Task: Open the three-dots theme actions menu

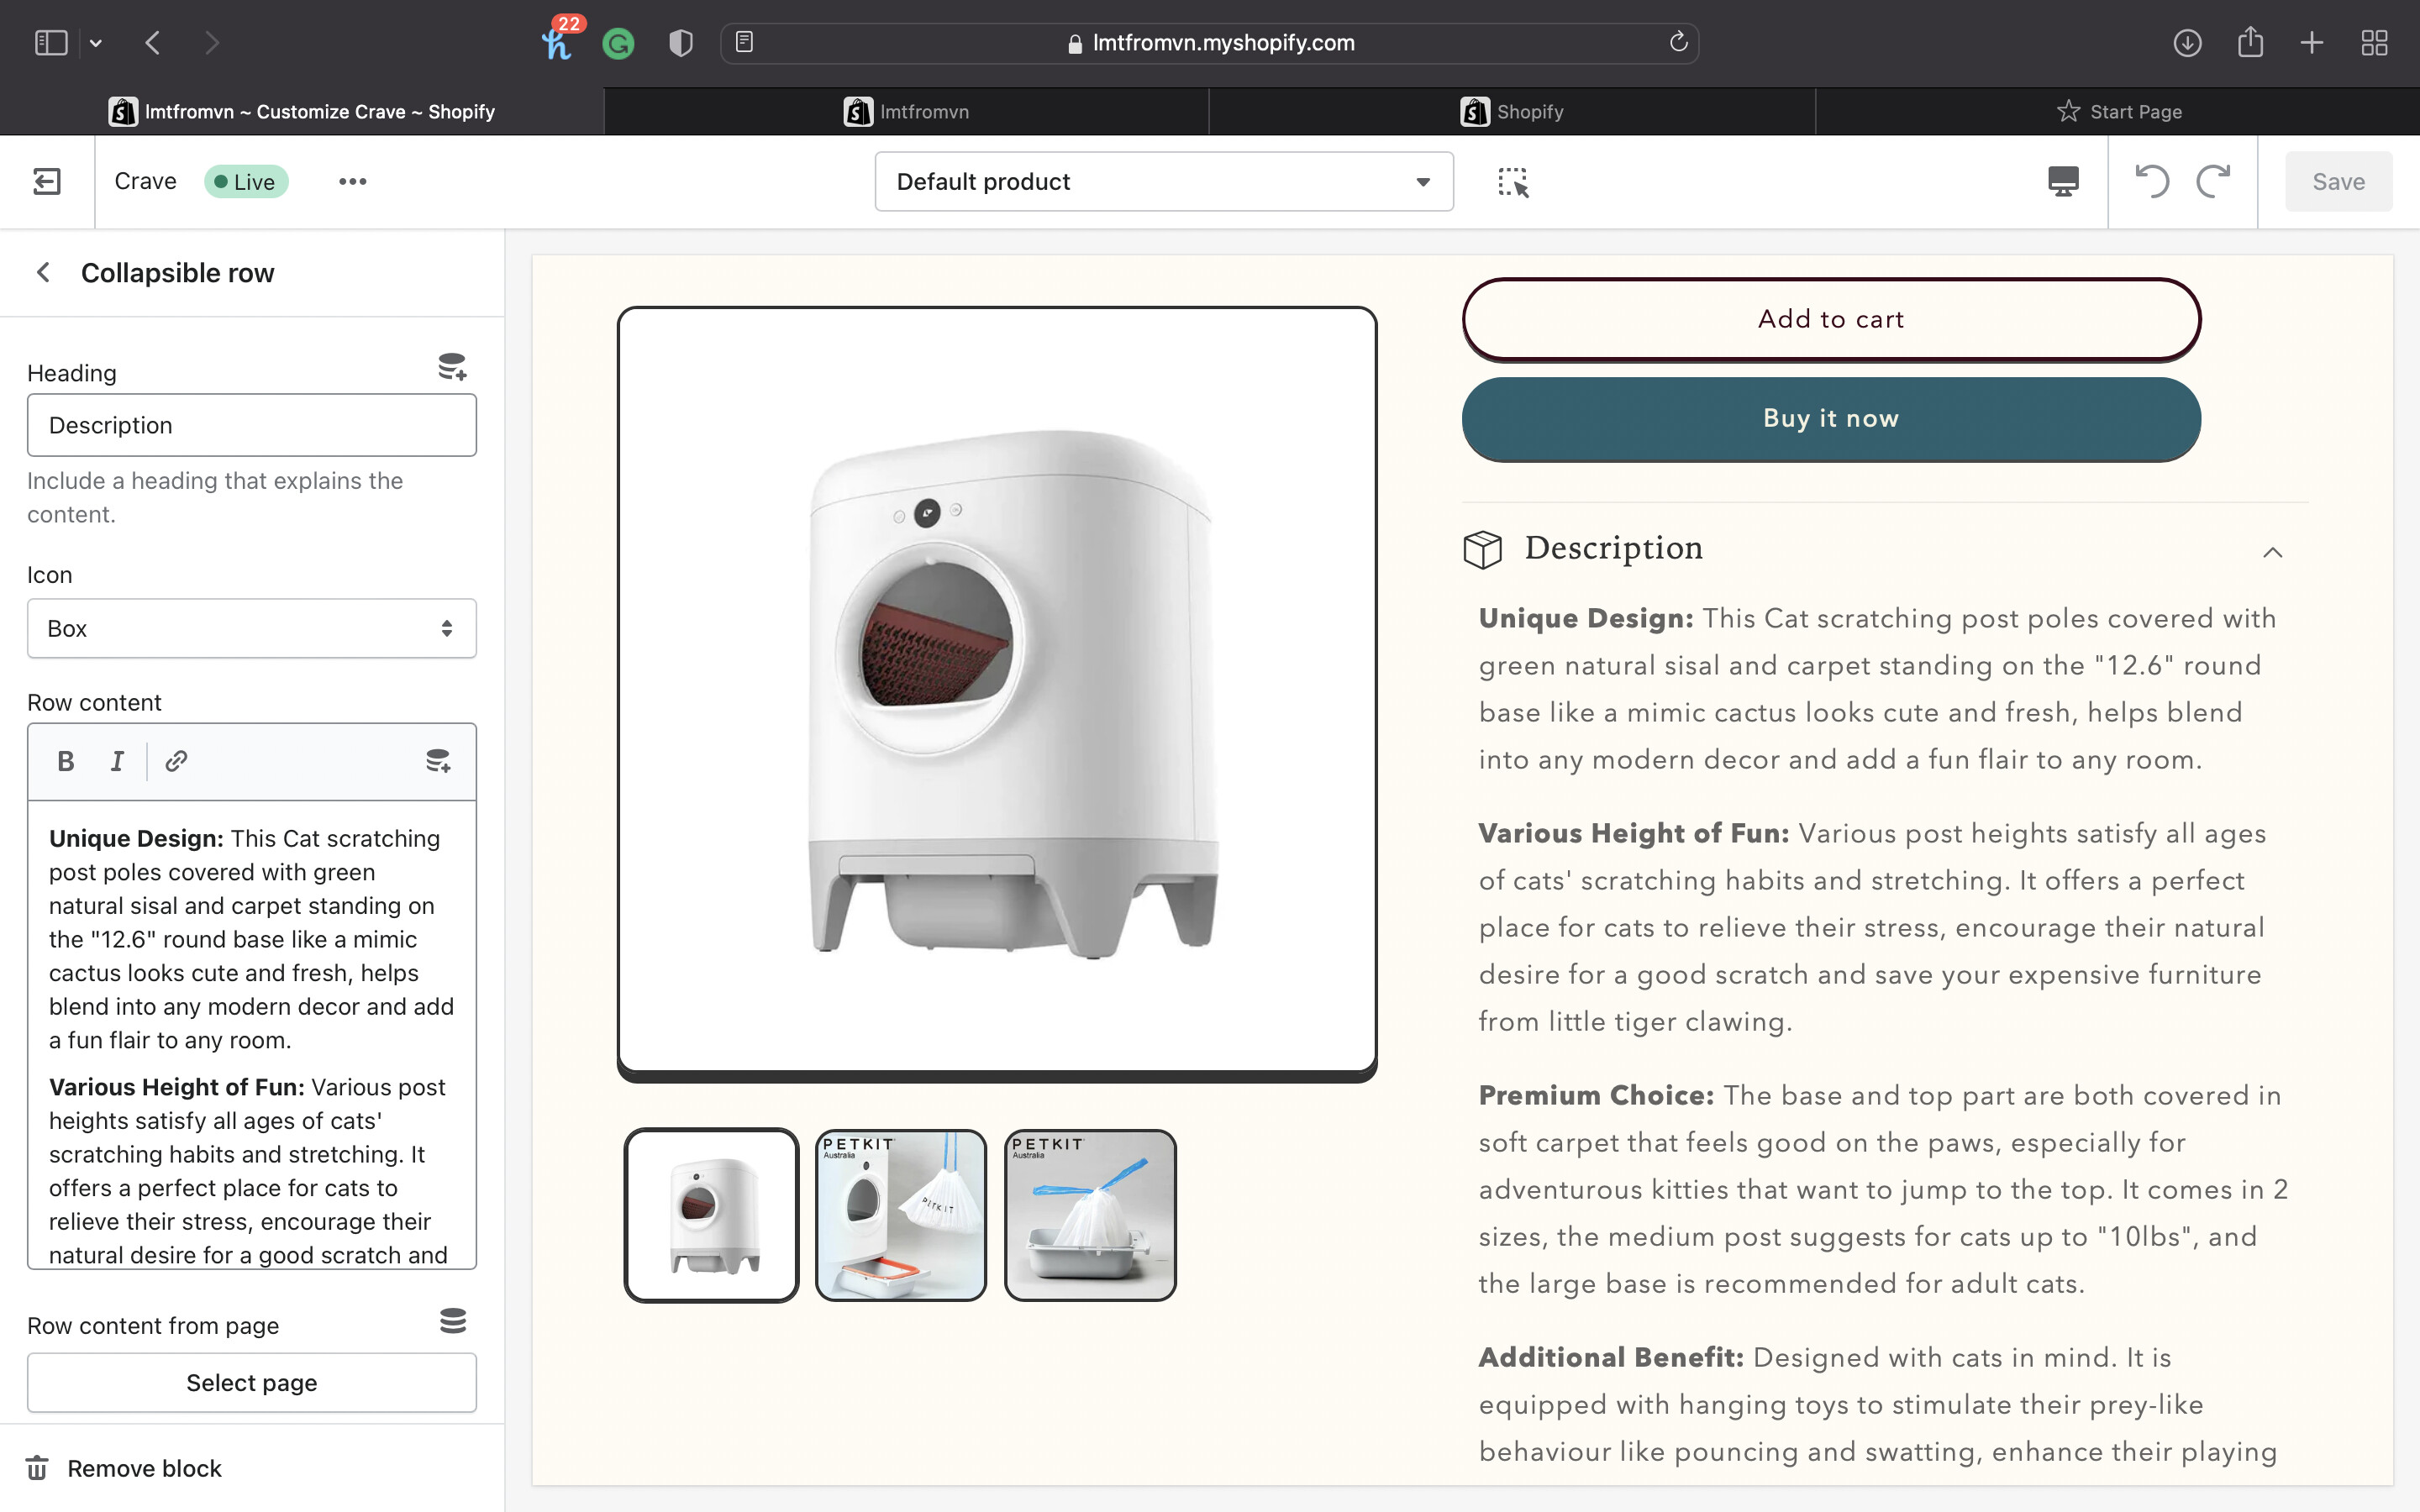Action: 352,181
